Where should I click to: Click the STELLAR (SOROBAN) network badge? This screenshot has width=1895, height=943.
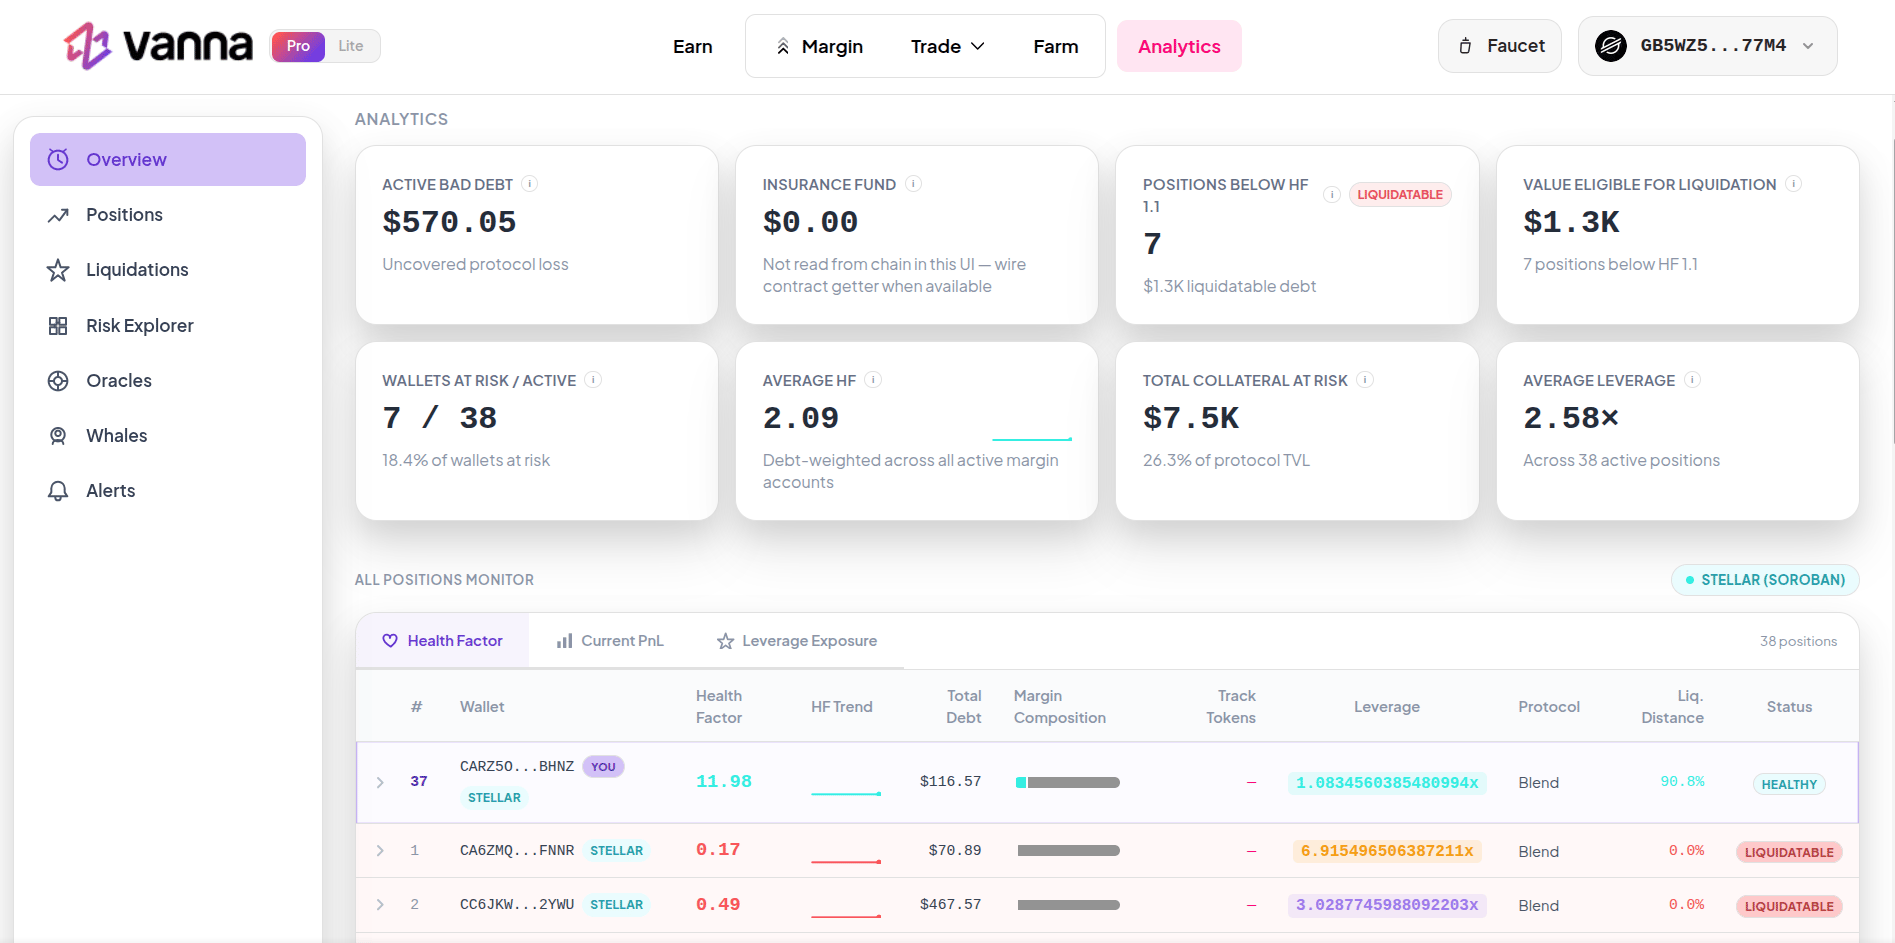coord(1765,580)
